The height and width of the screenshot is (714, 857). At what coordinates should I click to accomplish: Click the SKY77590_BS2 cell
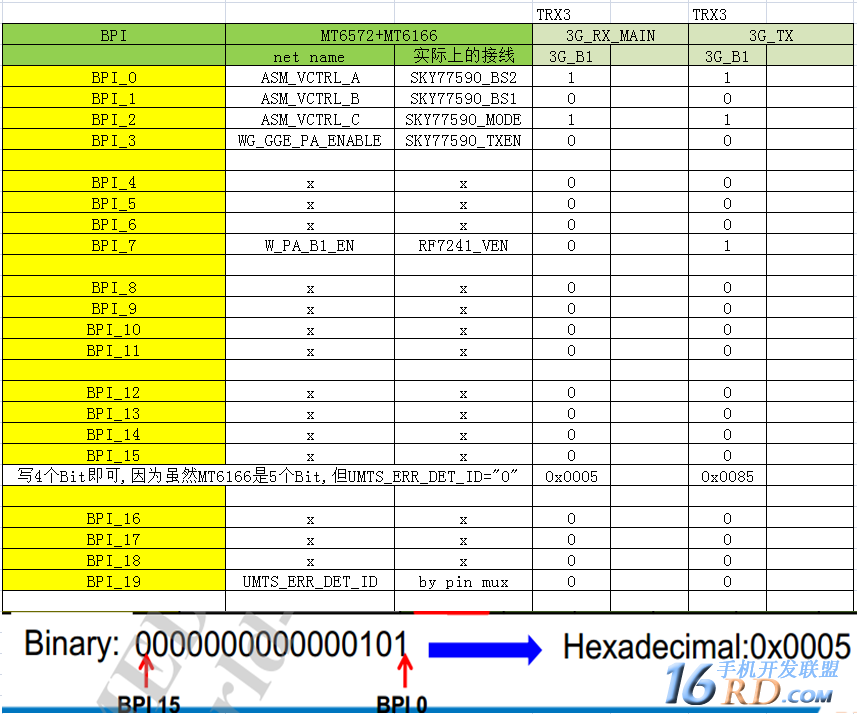[x=463, y=77]
